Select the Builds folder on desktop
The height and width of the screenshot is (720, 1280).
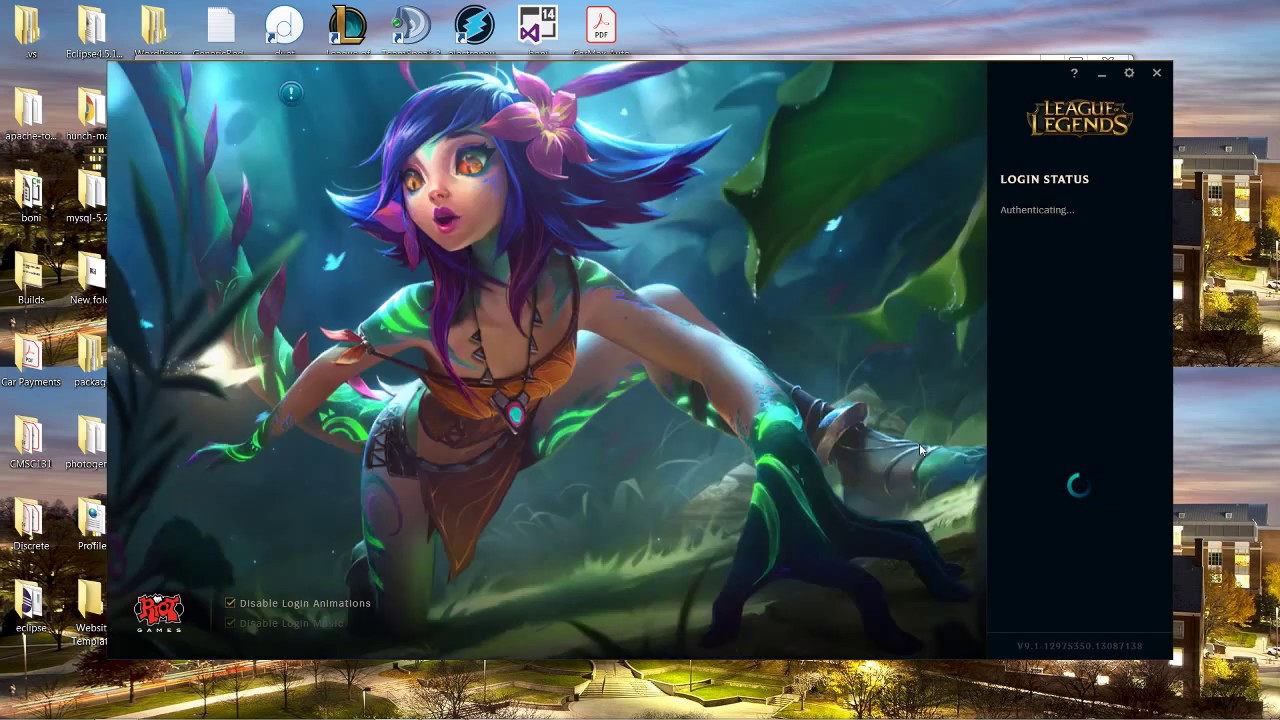[30, 278]
